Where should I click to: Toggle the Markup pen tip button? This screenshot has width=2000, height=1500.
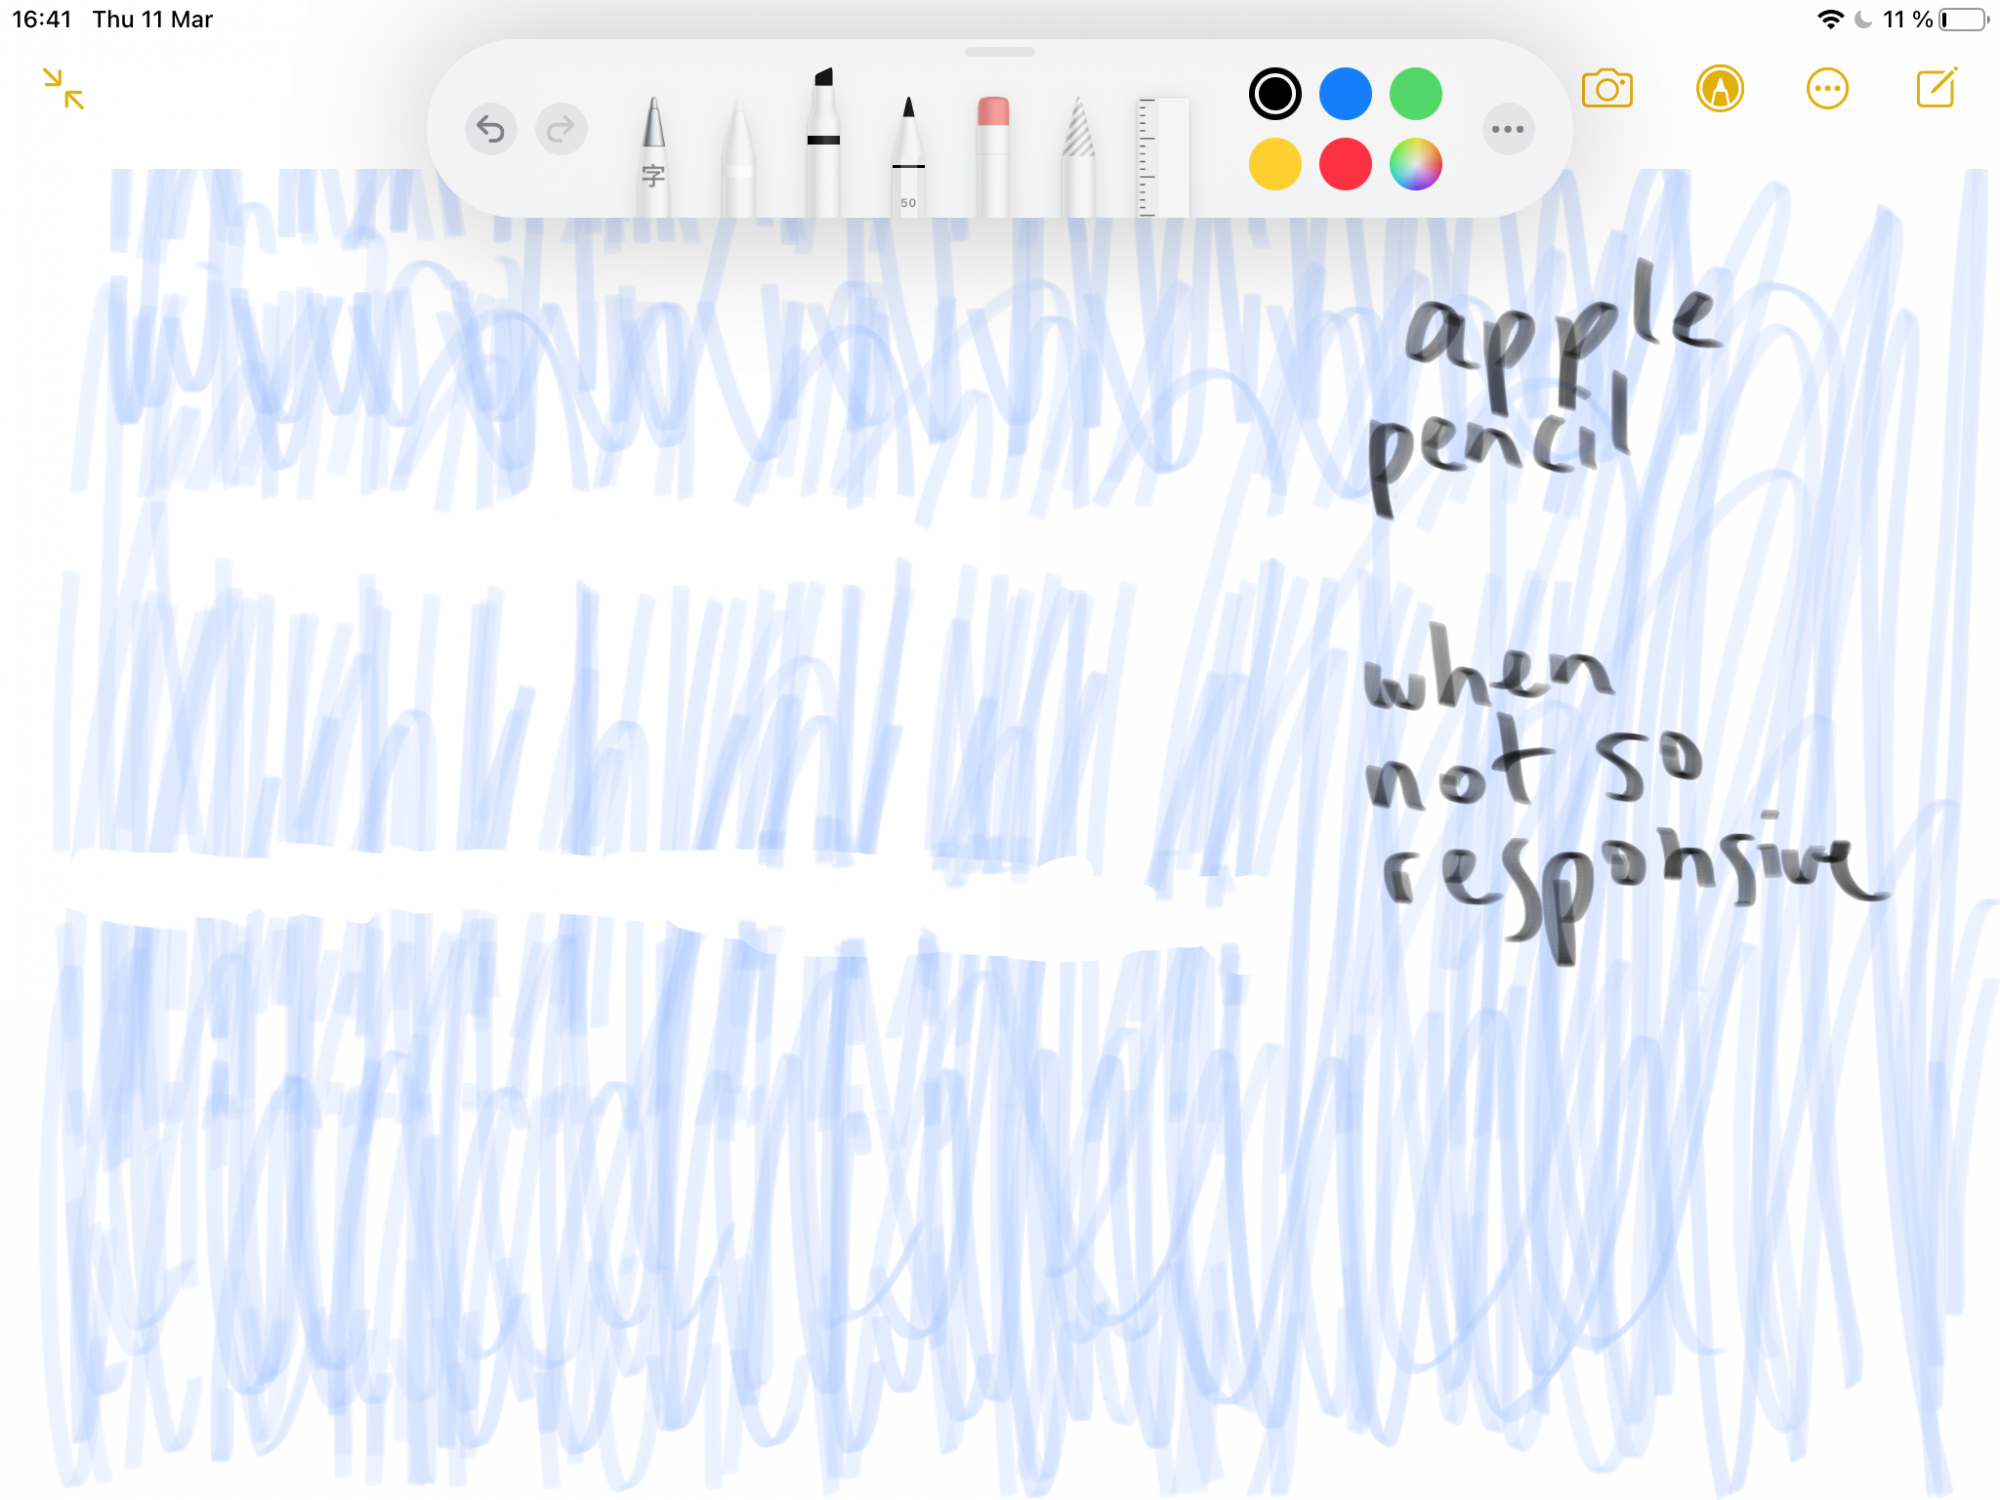tap(1719, 89)
